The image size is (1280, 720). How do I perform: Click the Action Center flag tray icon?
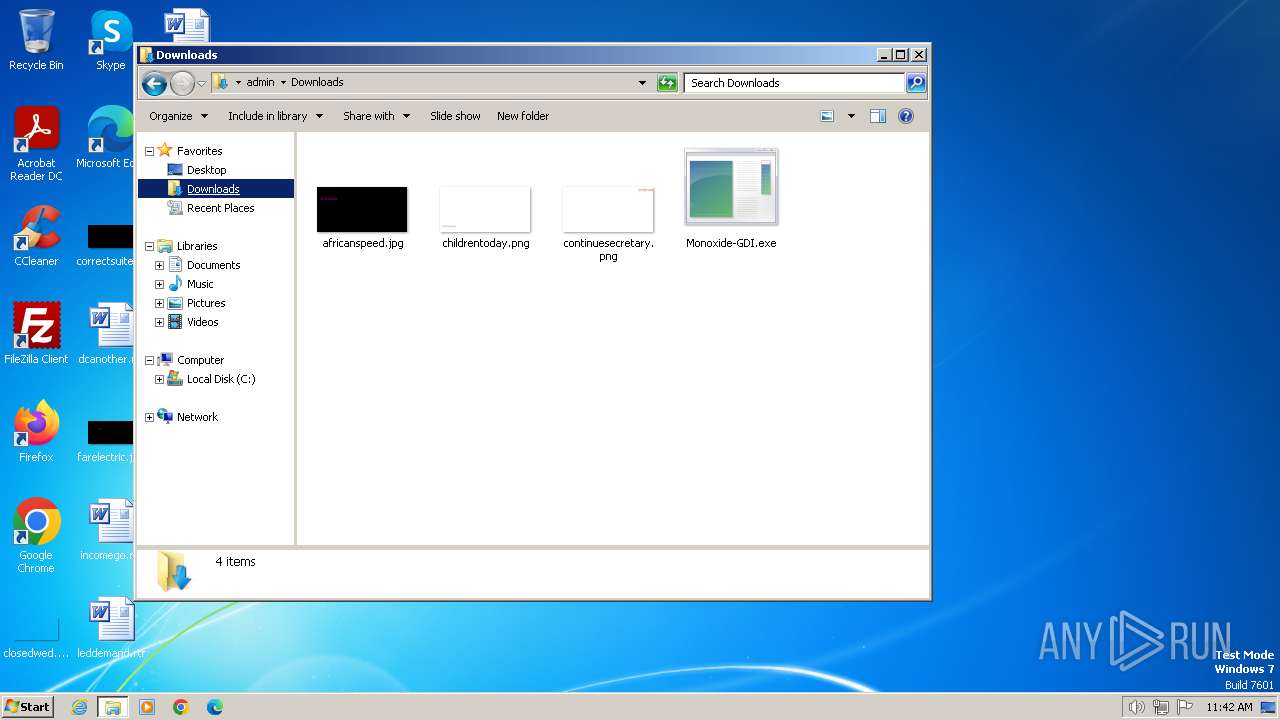(x=1185, y=707)
